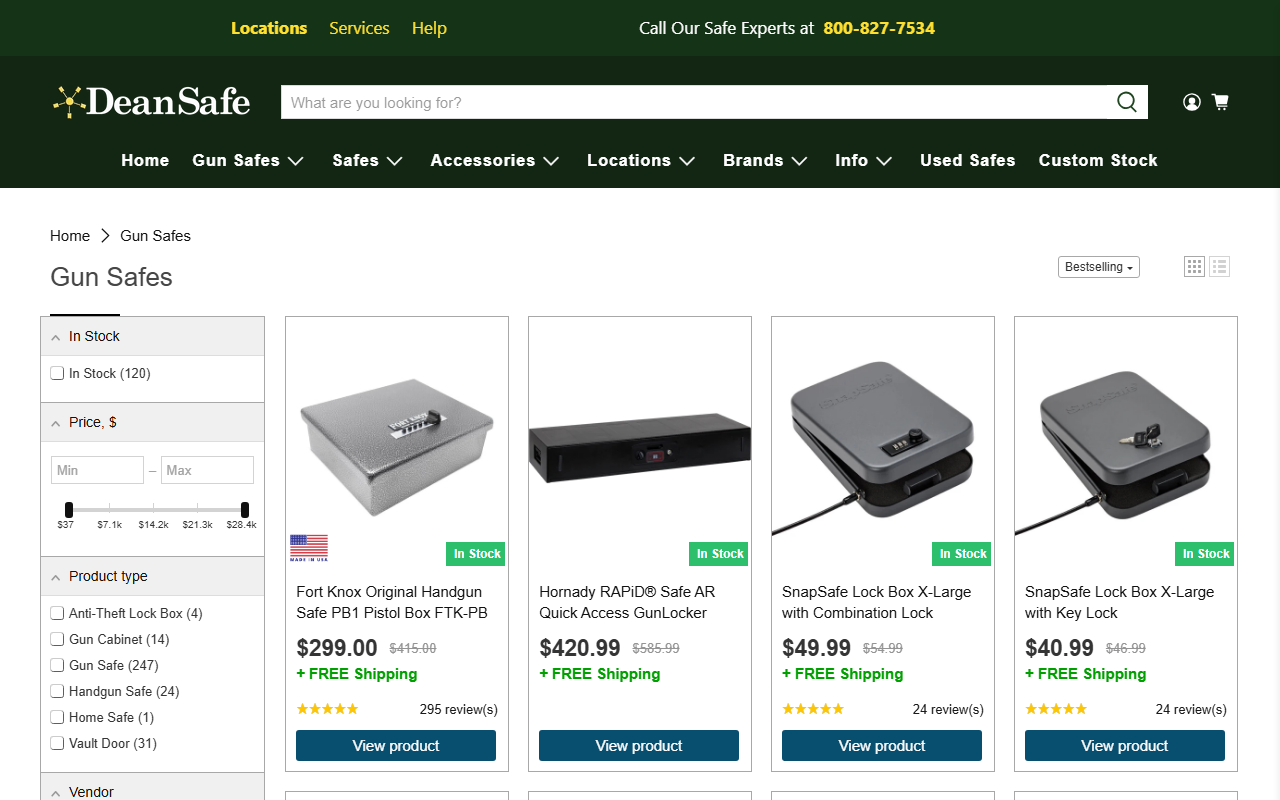
Task: Expand the Info nav menu
Action: pos(864,160)
